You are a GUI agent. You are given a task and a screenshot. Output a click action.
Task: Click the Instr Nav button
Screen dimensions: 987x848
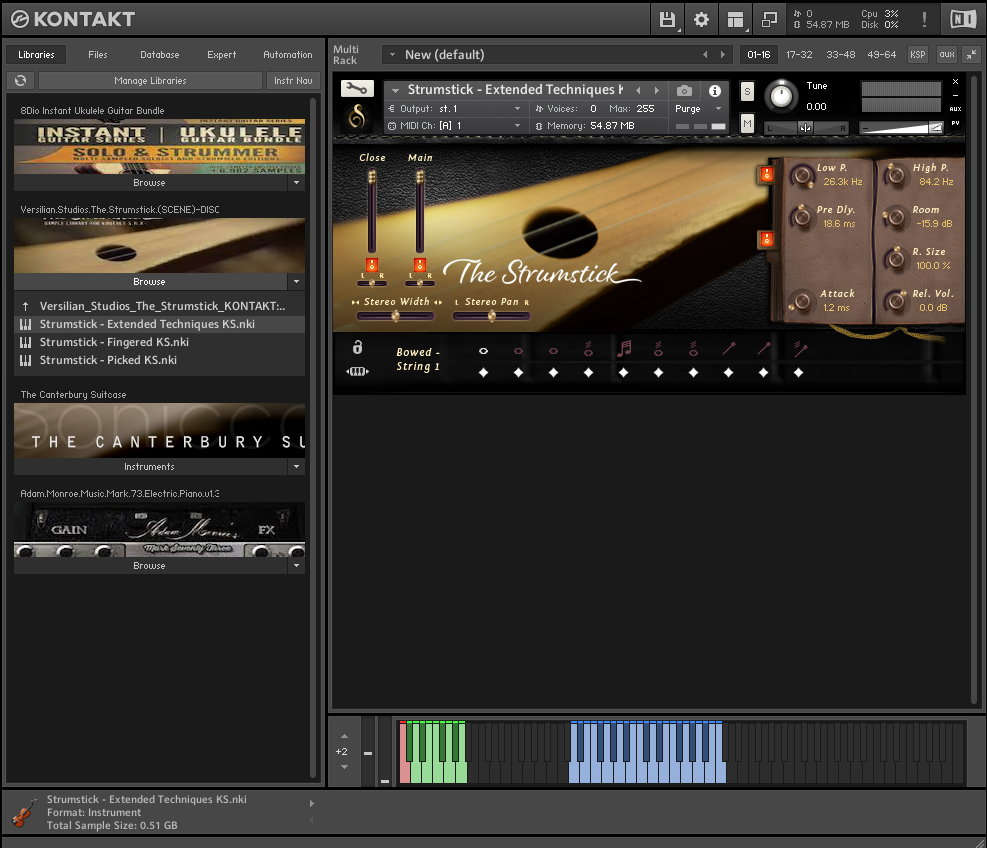click(293, 81)
